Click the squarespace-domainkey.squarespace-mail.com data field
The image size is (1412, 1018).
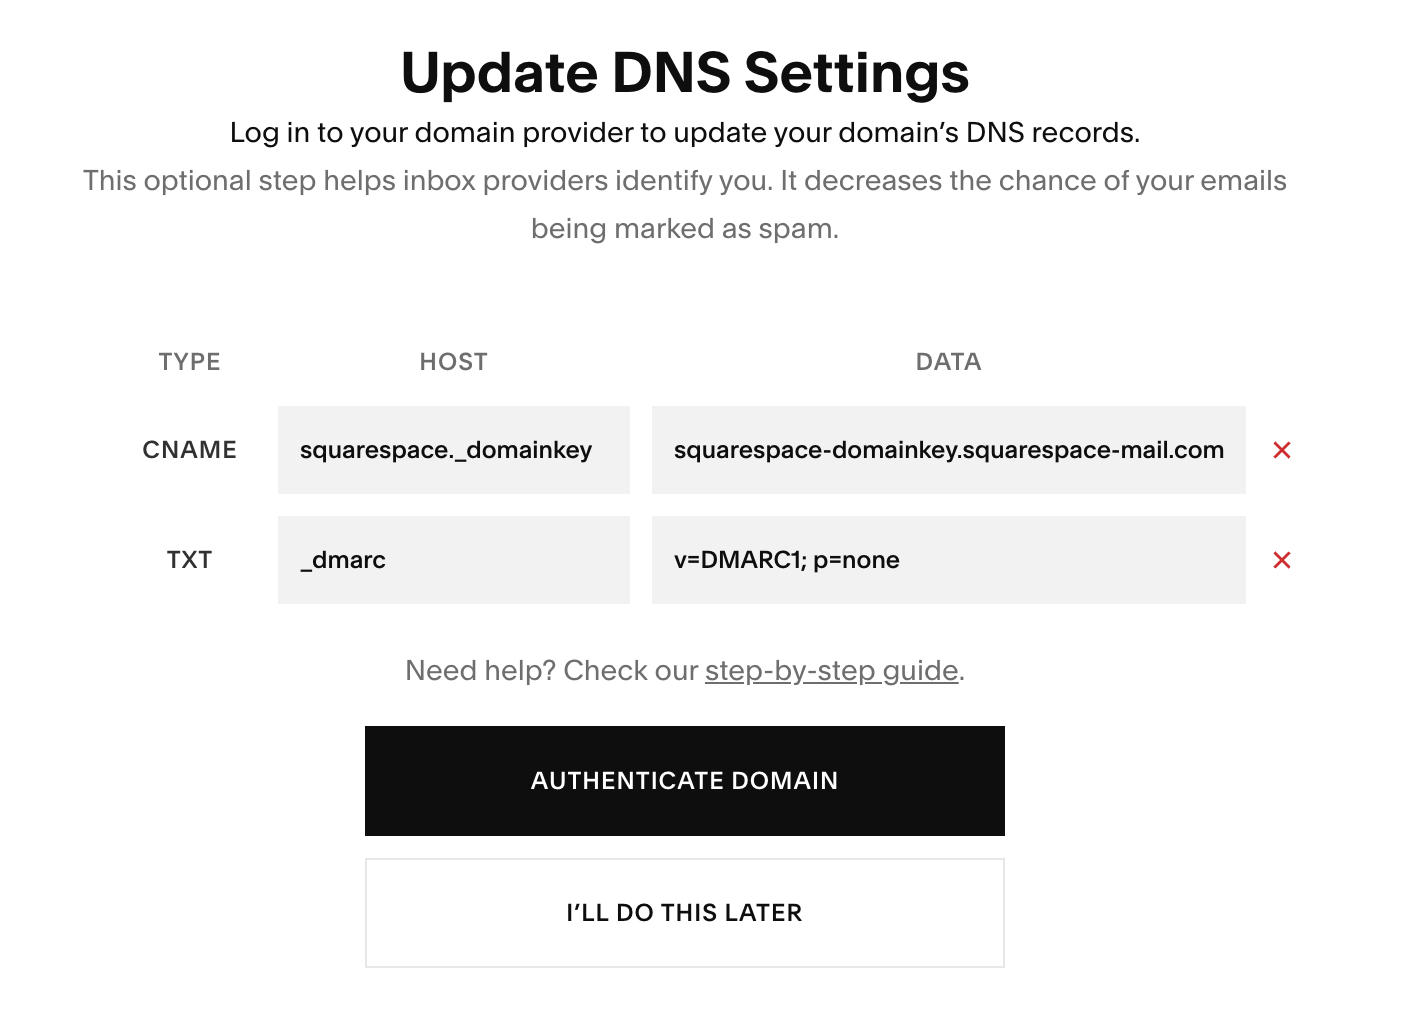pos(948,450)
